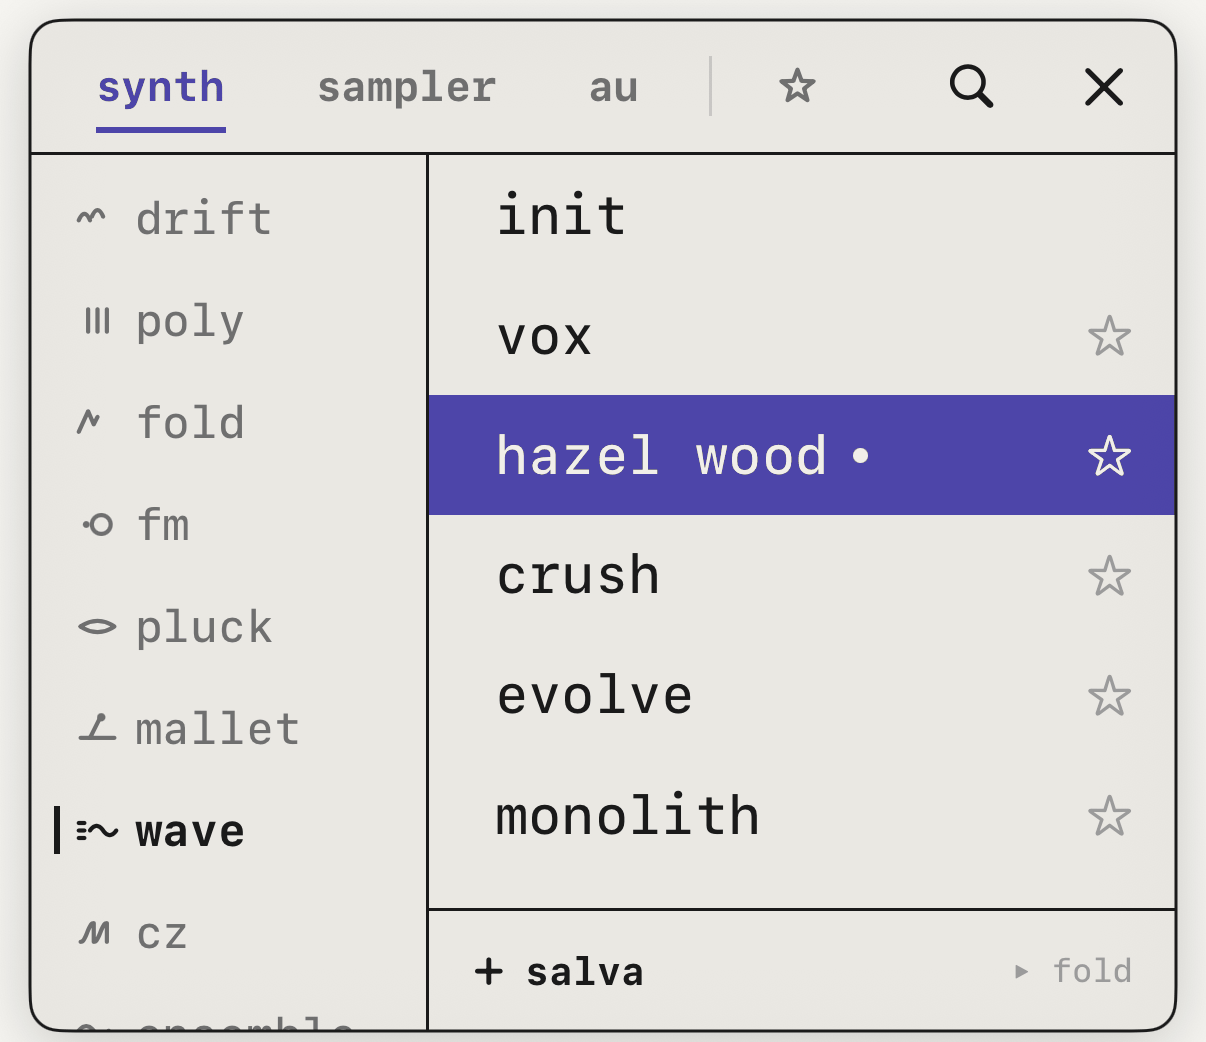Toggle favorite star on hazel wood
This screenshot has width=1206, height=1042.
[x=1109, y=456]
